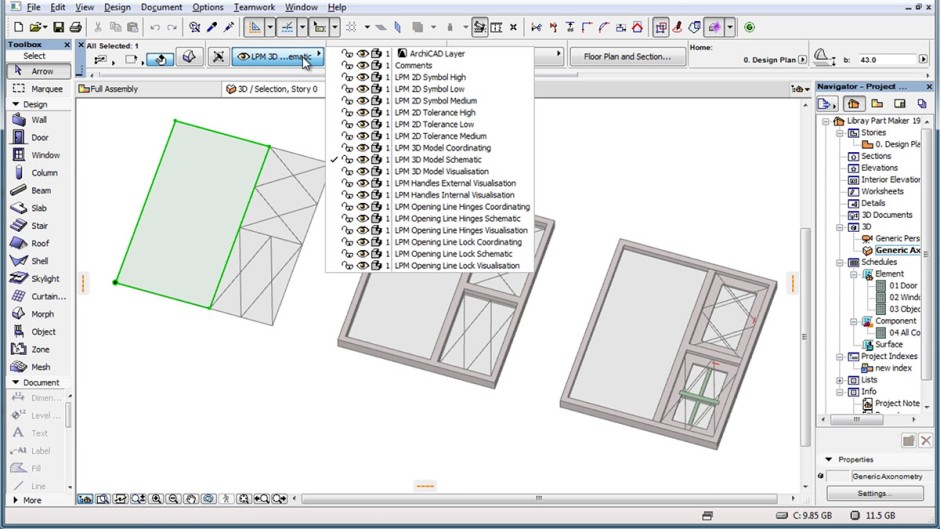Image resolution: width=940 pixels, height=529 pixels.
Task: Select the Door tool
Action: [x=38, y=138]
